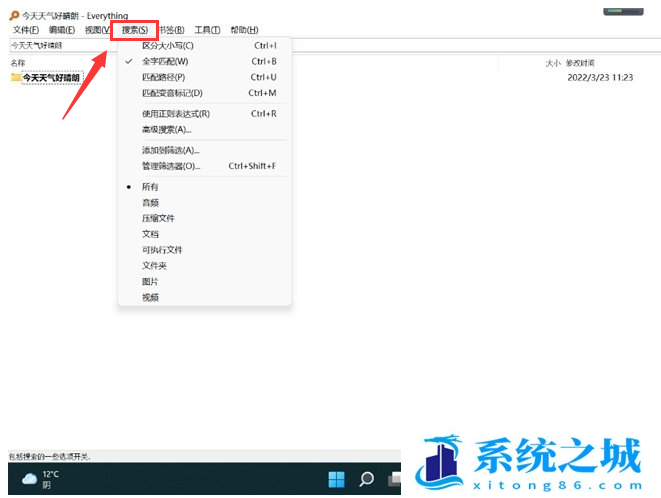The width and height of the screenshot is (661, 498).
Task: Open the taskbar weather widget
Action: (x=40, y=479)
